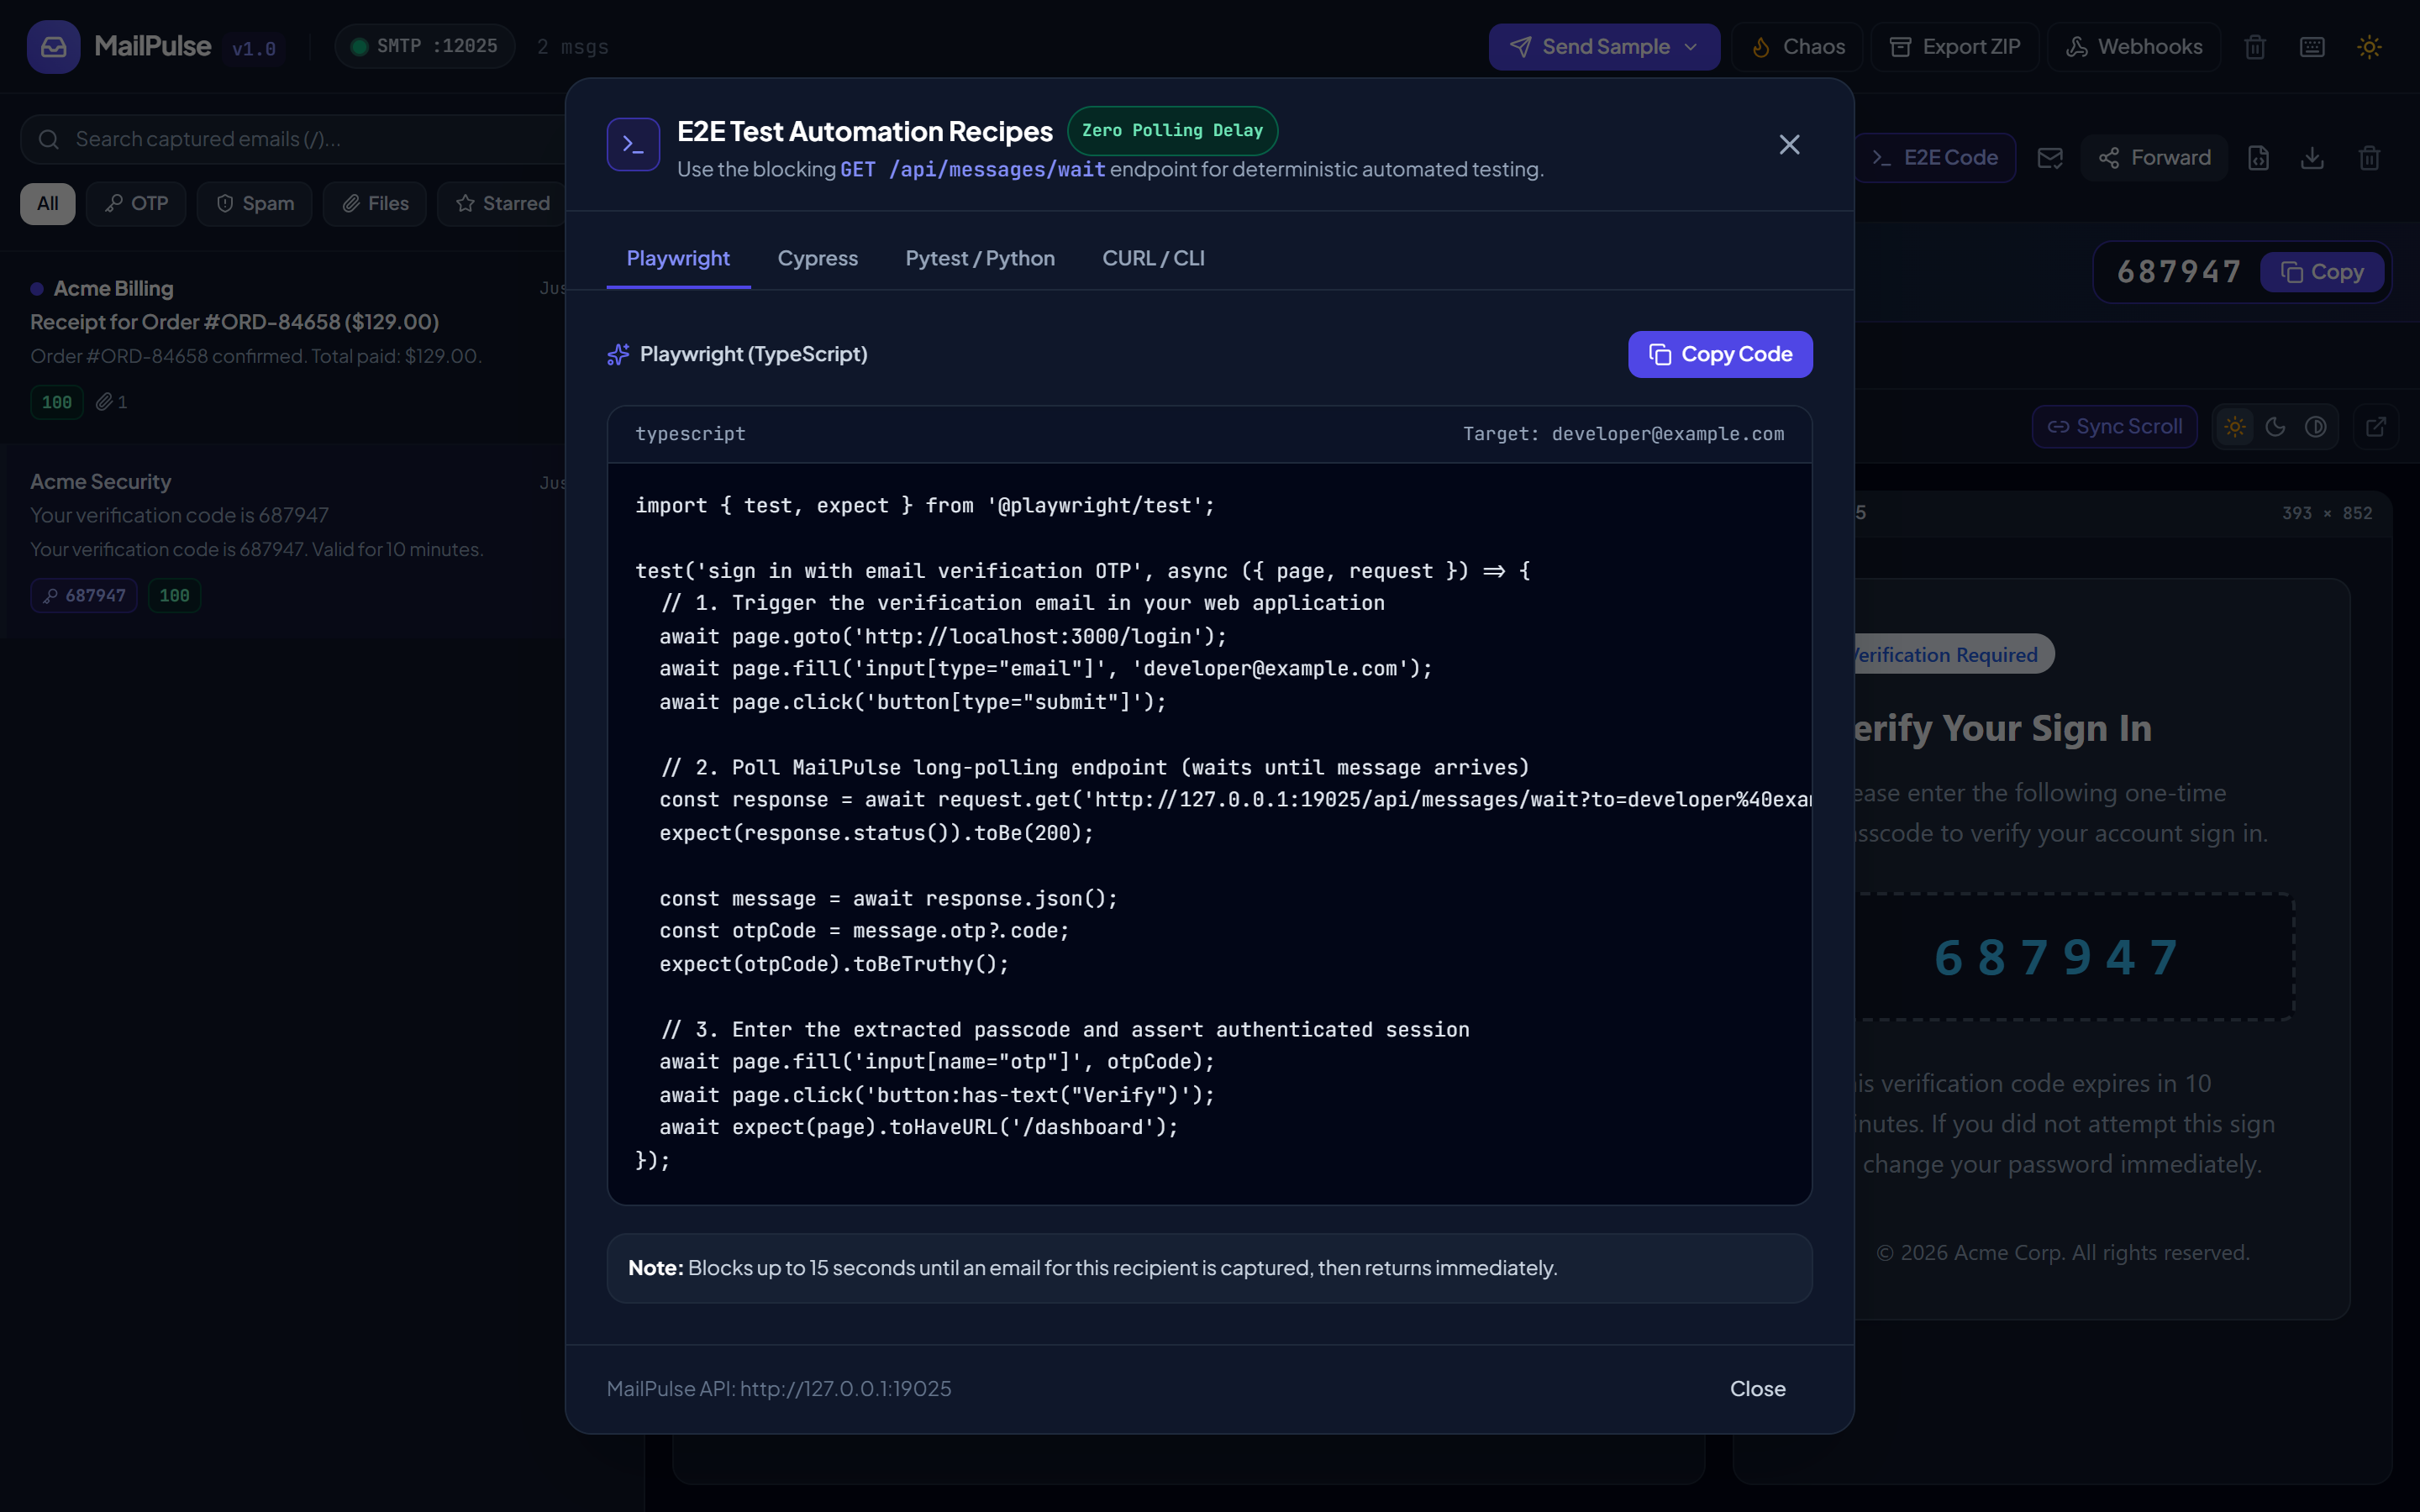Open the Webhooks panel
This screenshot has height=1512, width=2420.
2134,47
